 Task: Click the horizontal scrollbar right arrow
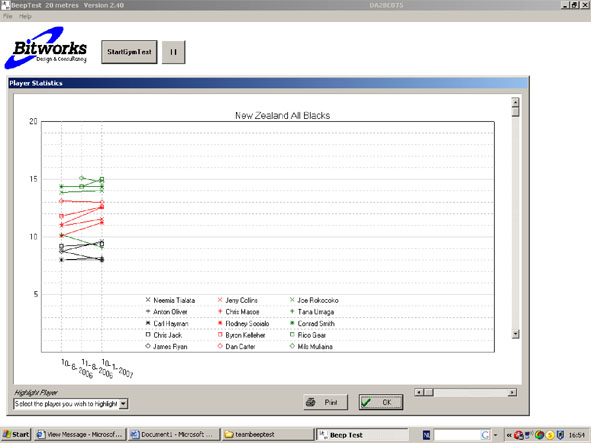(512, 392)
